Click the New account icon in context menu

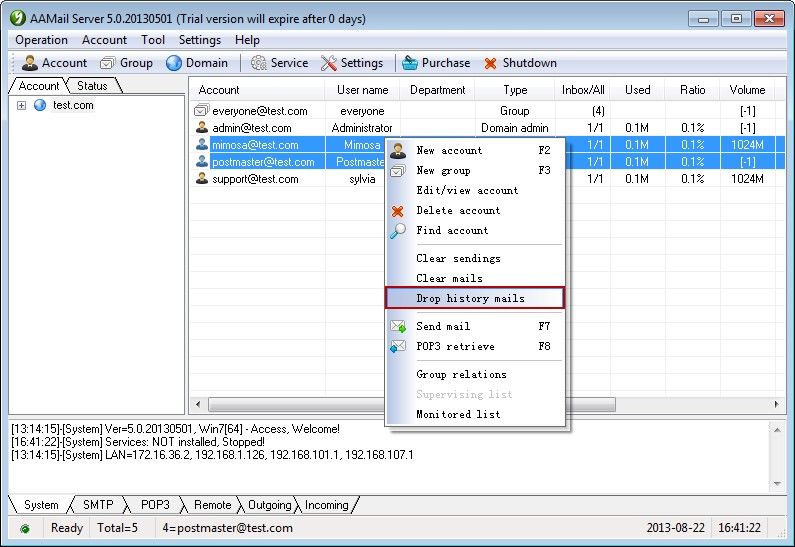tap(398, 151)
